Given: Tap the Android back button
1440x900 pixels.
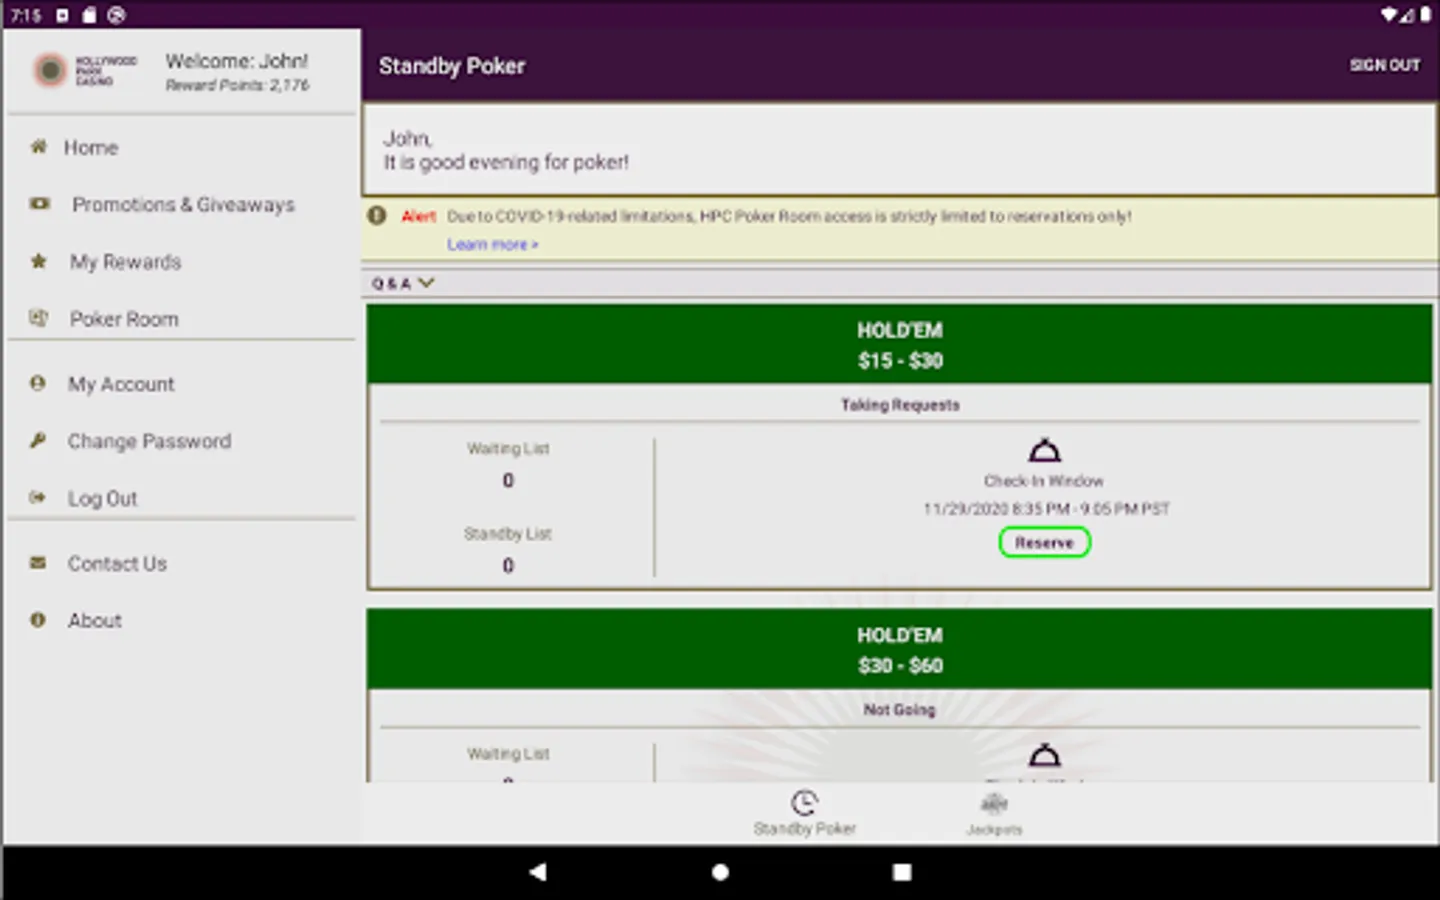Looking at the screenshot, I should pyautogui.click(x=538, y=872).
